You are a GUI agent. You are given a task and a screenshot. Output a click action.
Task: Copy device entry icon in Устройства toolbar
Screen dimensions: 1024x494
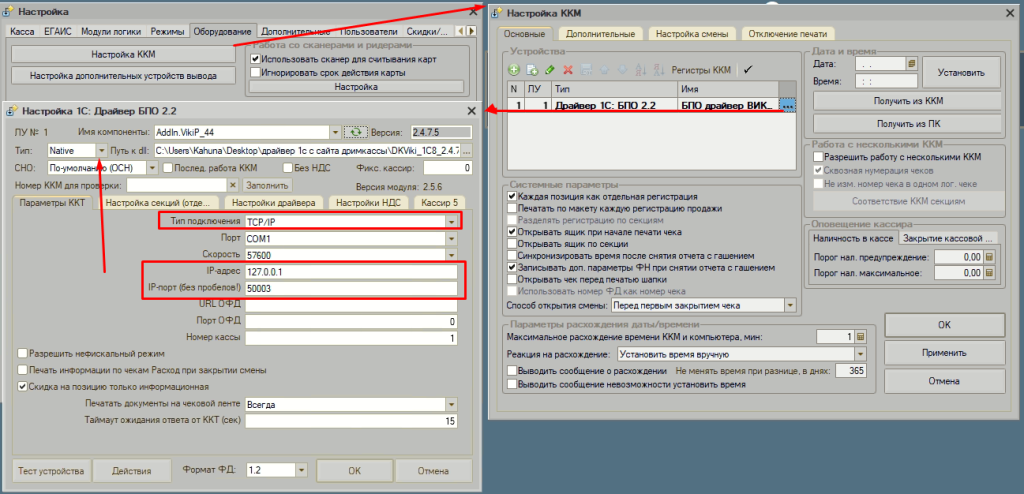(532, 69)
